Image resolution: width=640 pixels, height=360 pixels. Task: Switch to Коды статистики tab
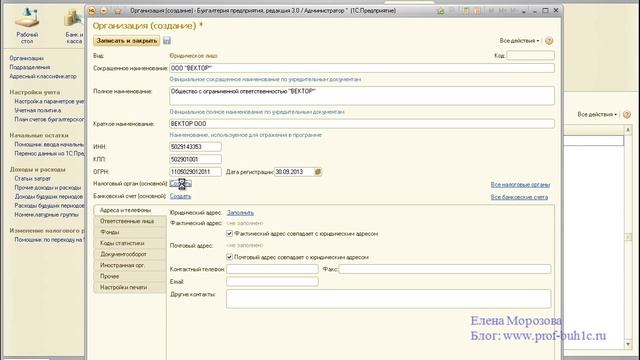click(x=130, y=243)
